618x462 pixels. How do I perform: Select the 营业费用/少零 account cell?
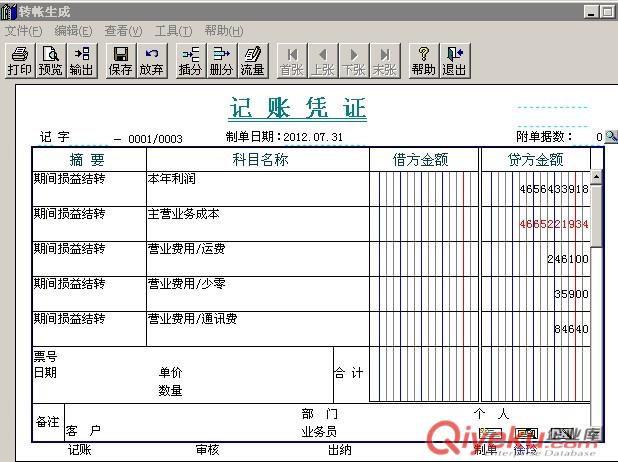pyautogui.click(x=258, y=294)
